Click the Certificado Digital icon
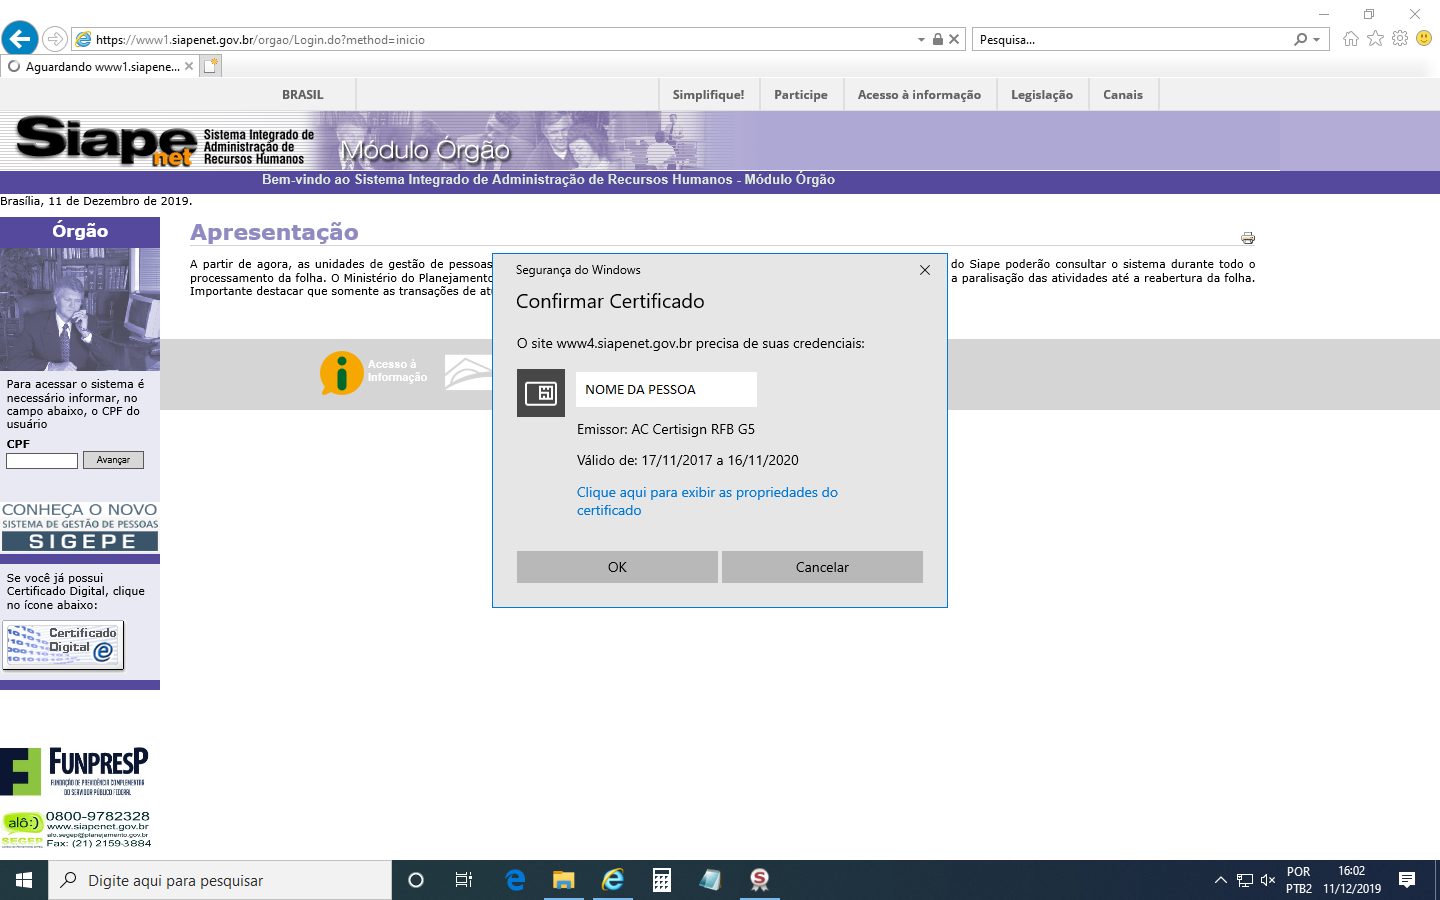 [x=64, y=646]
